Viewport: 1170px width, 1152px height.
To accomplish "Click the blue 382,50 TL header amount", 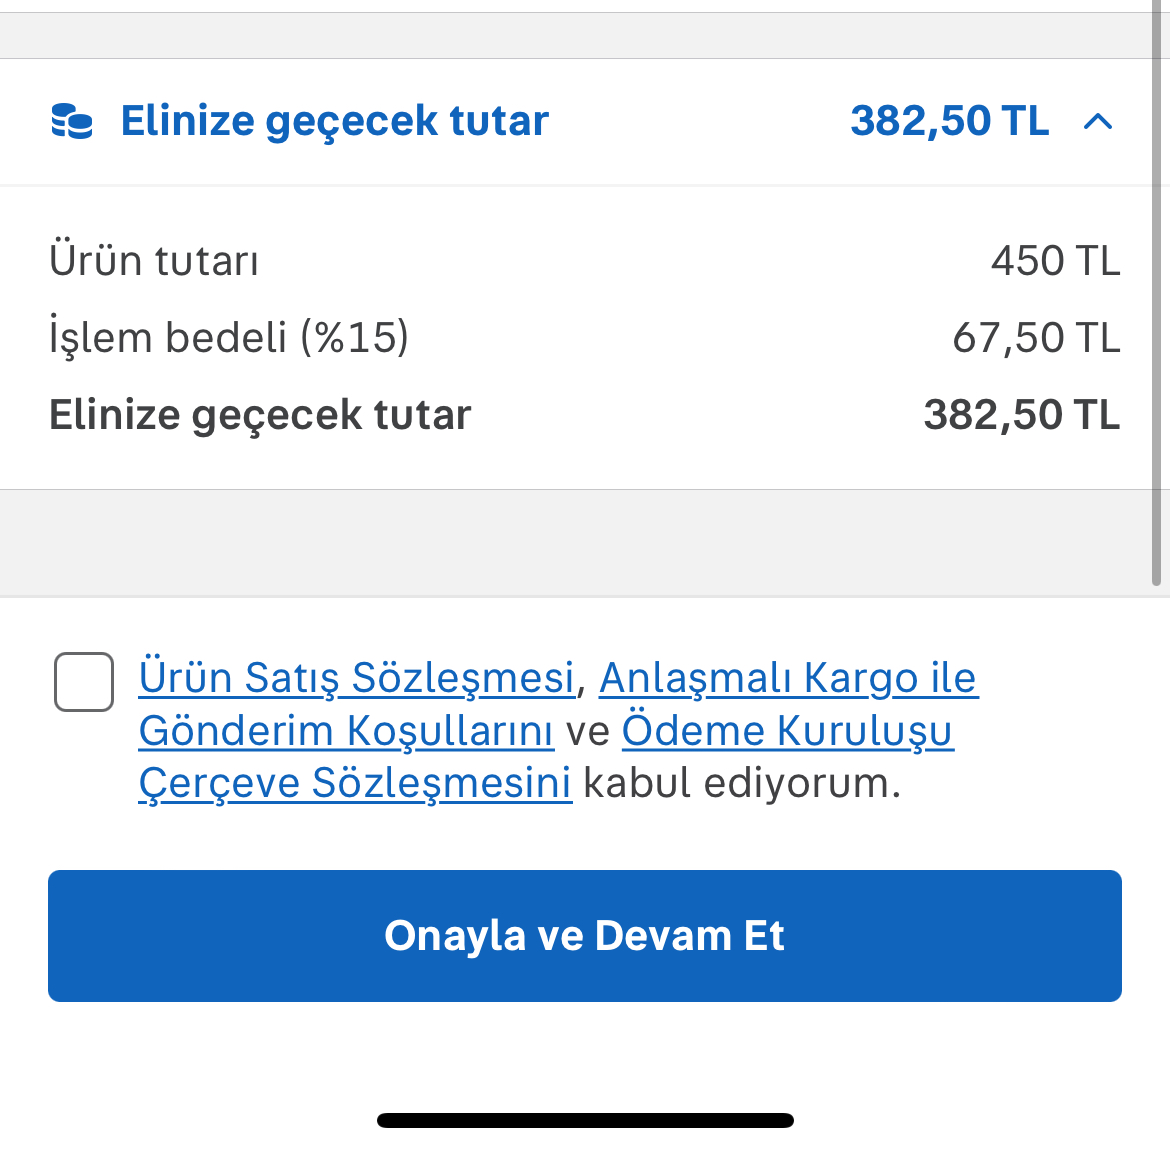I will pos(949,121).
